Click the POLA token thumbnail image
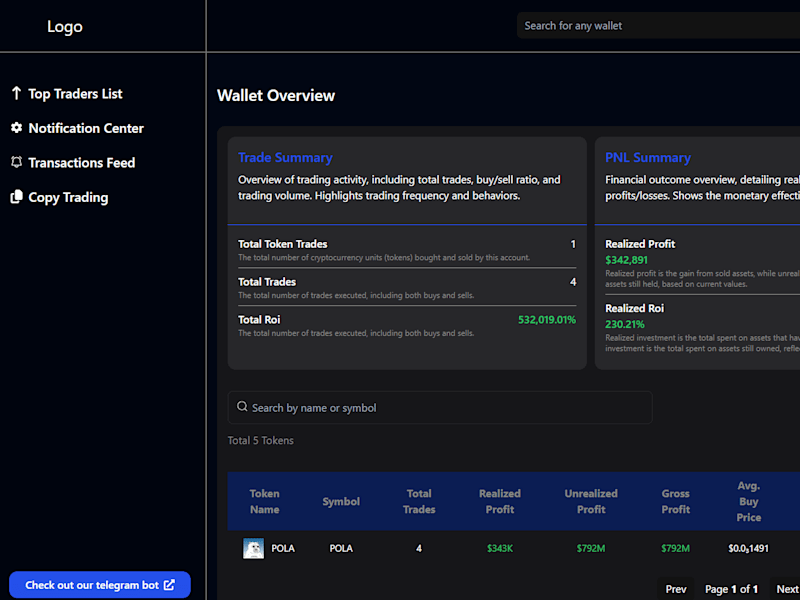800x600 pixels. click(254, 548)
